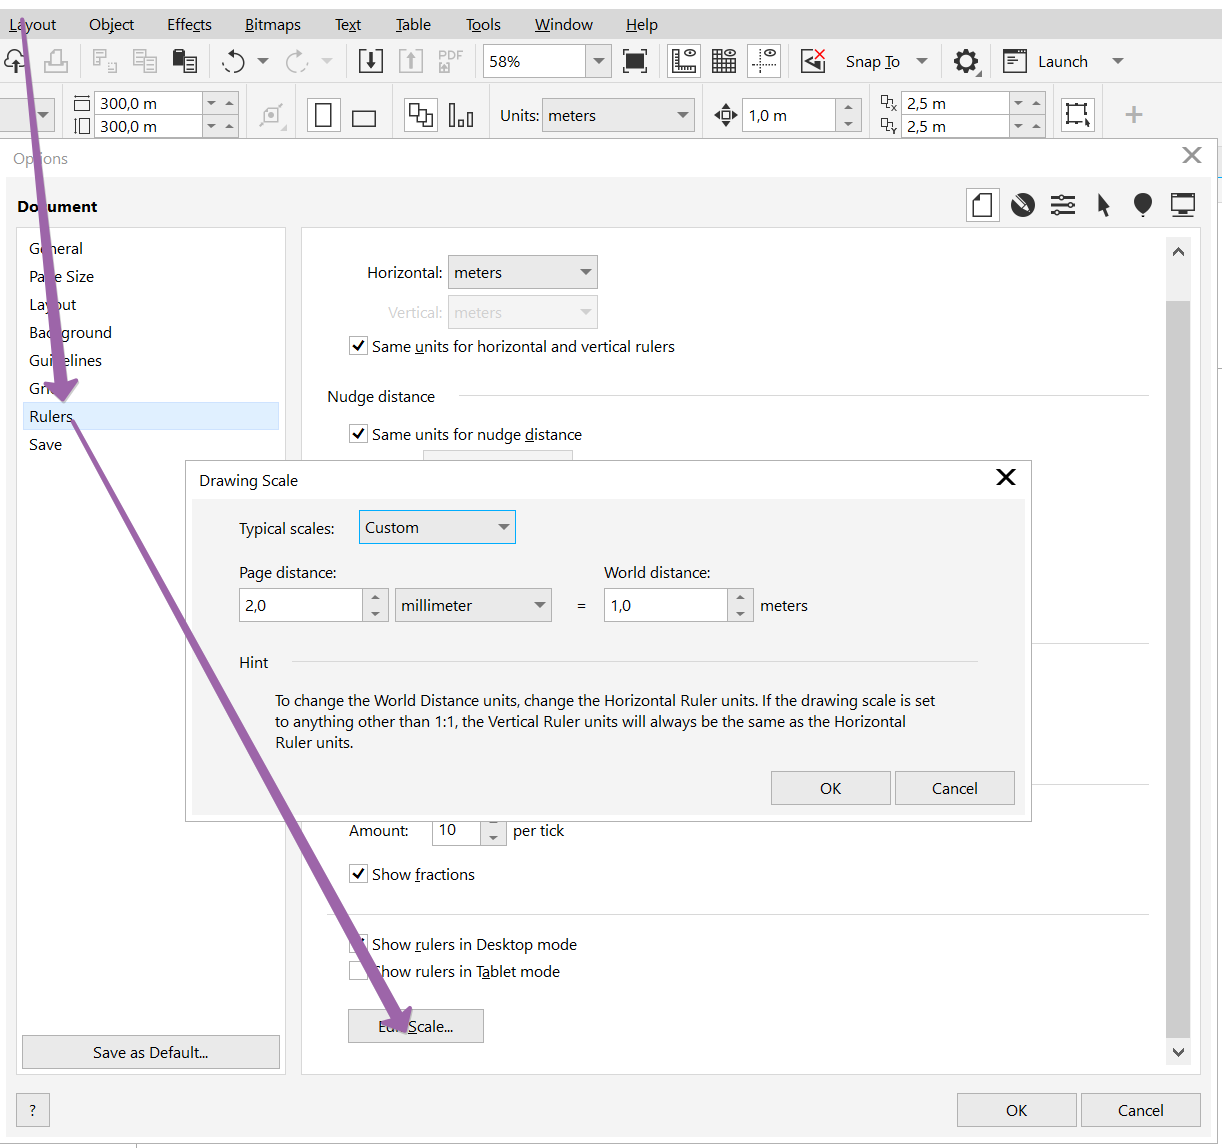Click Save as Default button
Image resolution: width=1222 pixels, height=1148 pixels.
(151, 1052)
